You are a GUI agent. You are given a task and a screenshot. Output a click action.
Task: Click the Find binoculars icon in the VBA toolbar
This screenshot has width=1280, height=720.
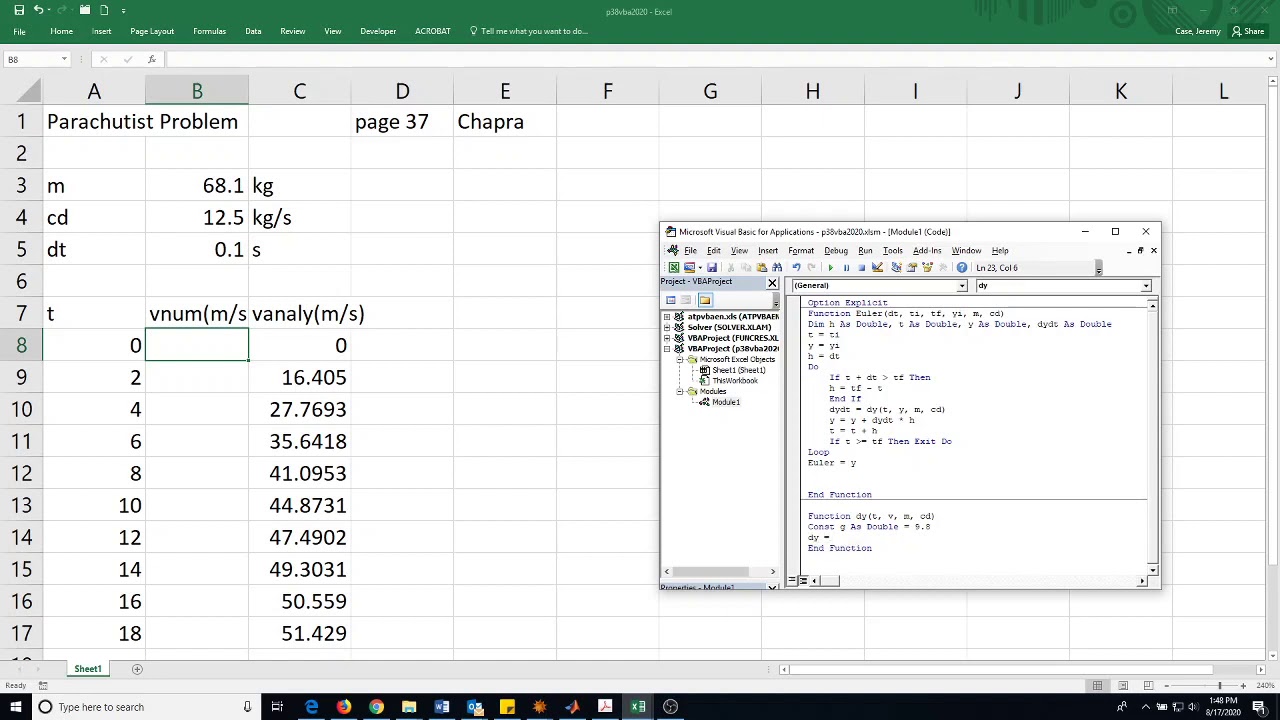[777, 268]
